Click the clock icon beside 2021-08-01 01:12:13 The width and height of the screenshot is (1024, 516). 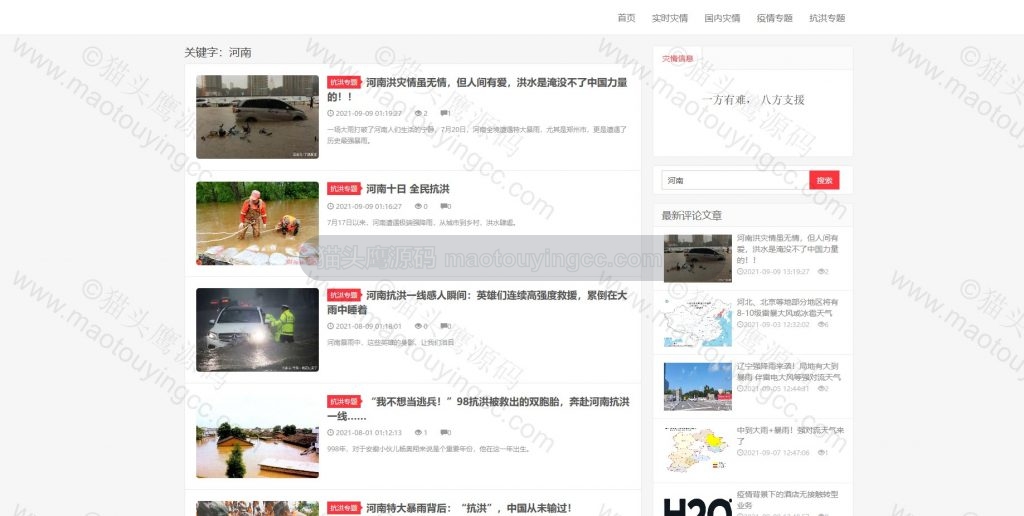[x=330, y=432]
